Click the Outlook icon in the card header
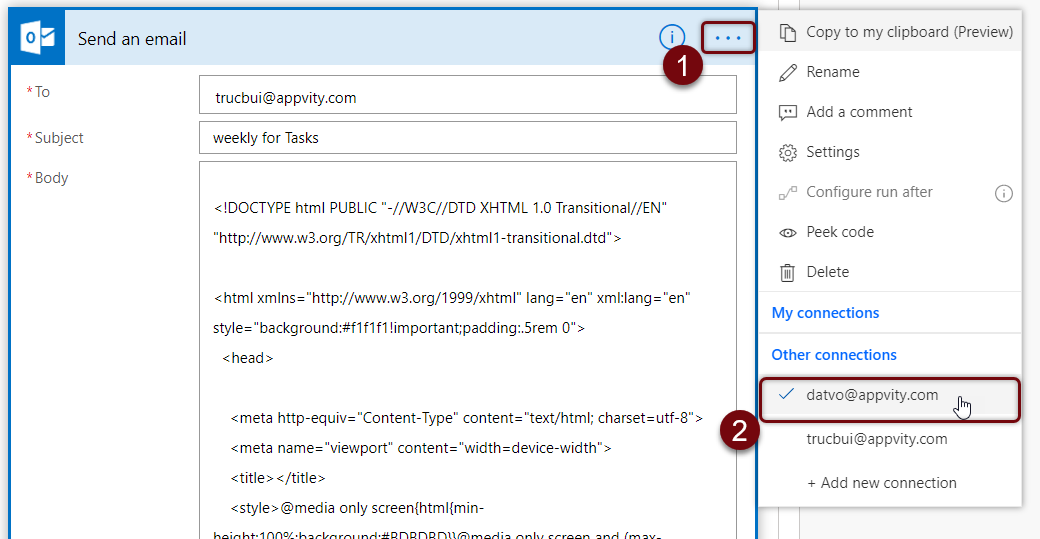Screen dimensions: 1040x539 [40, 39]
